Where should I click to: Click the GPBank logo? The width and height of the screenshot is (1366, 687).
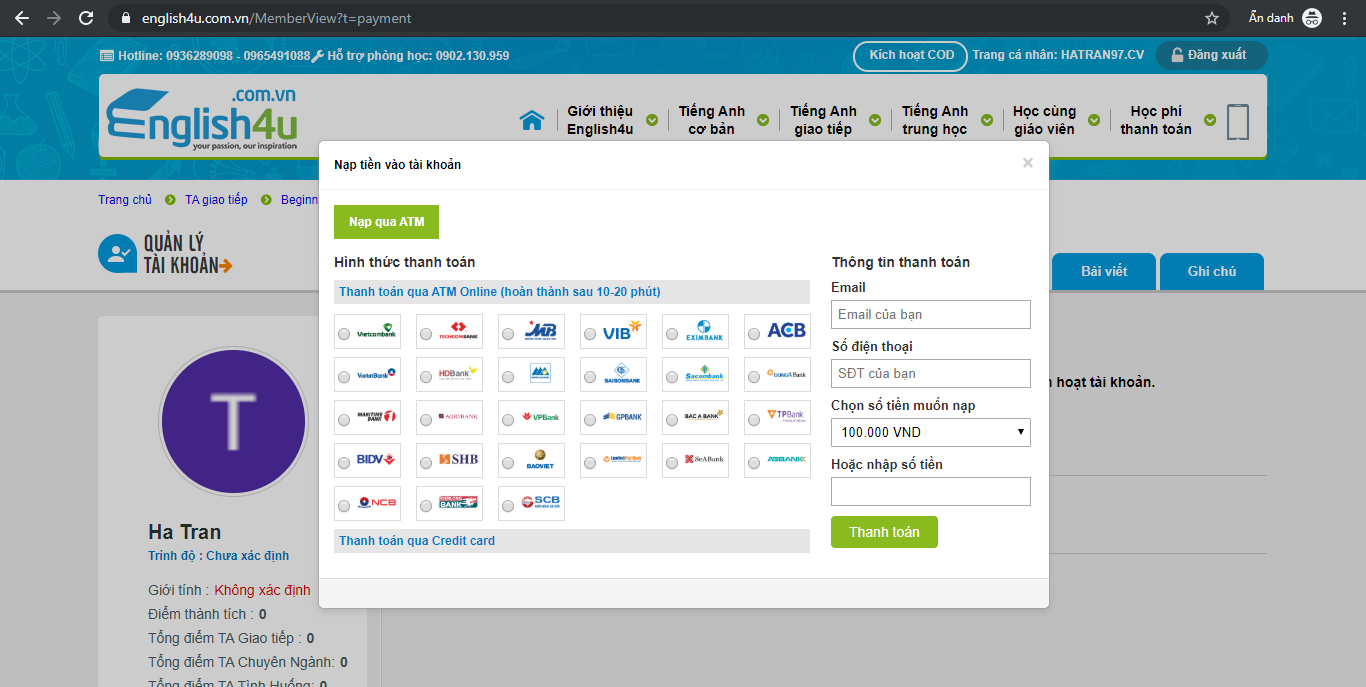pyautogui.click(x=624, y=416)
